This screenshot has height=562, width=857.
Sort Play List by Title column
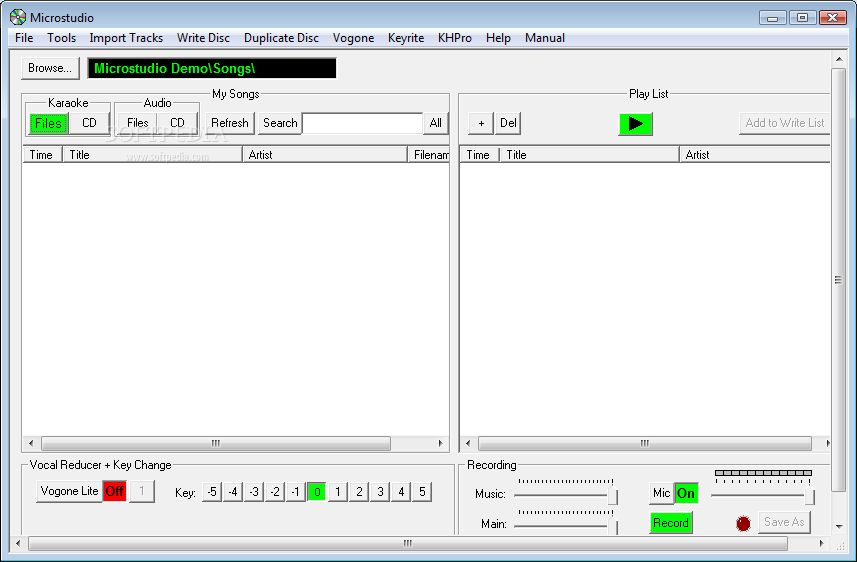pos(589,155)
